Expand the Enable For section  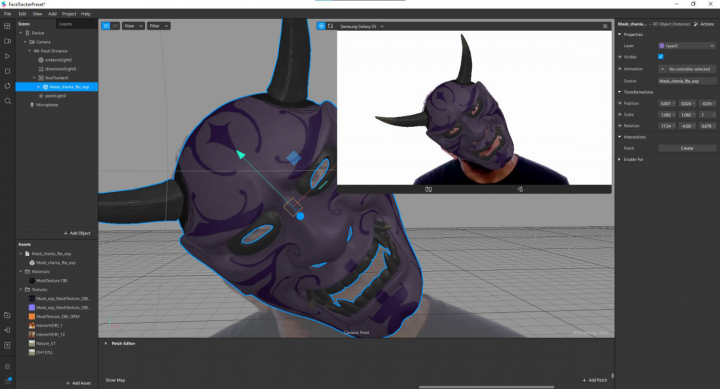(x=620, y=159)
